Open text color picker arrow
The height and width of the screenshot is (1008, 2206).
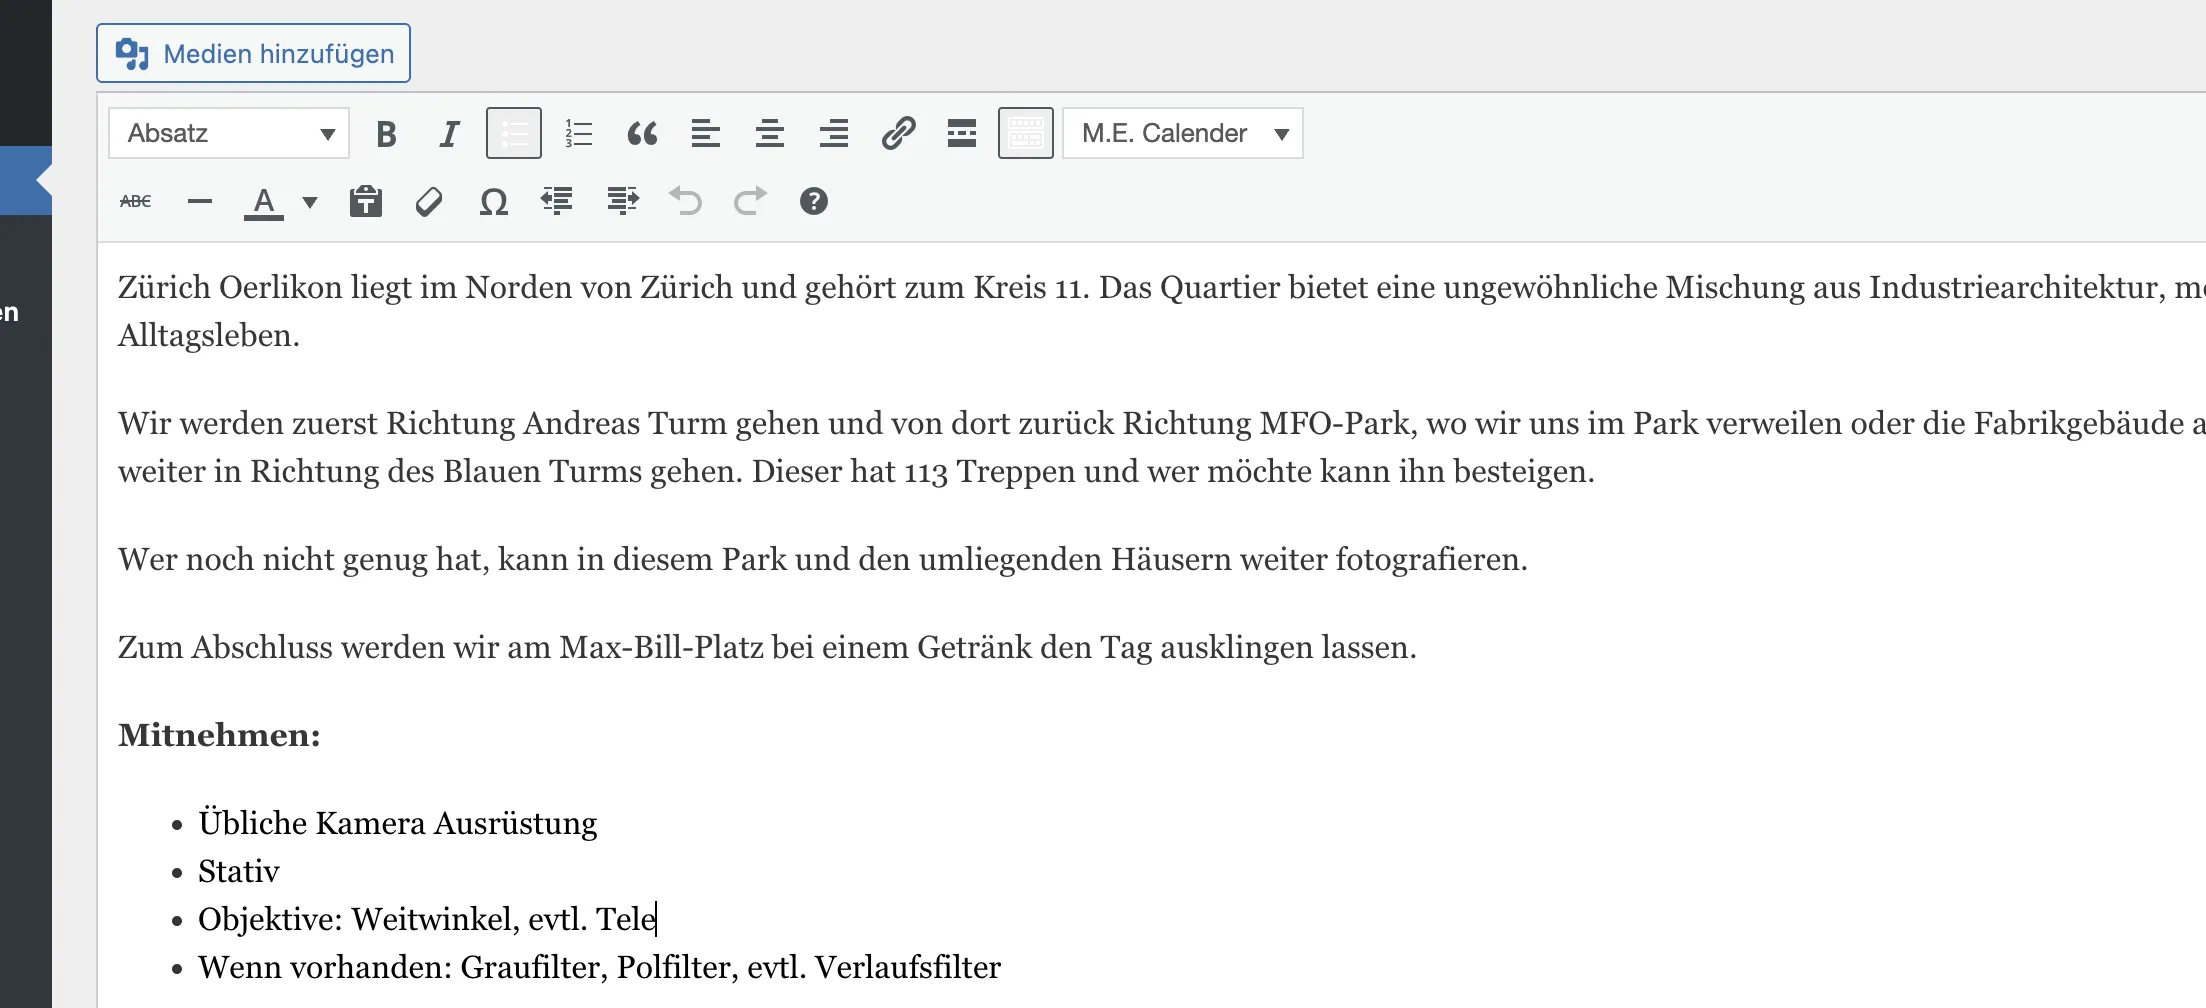pyautogui.click(x=310, y=202)
